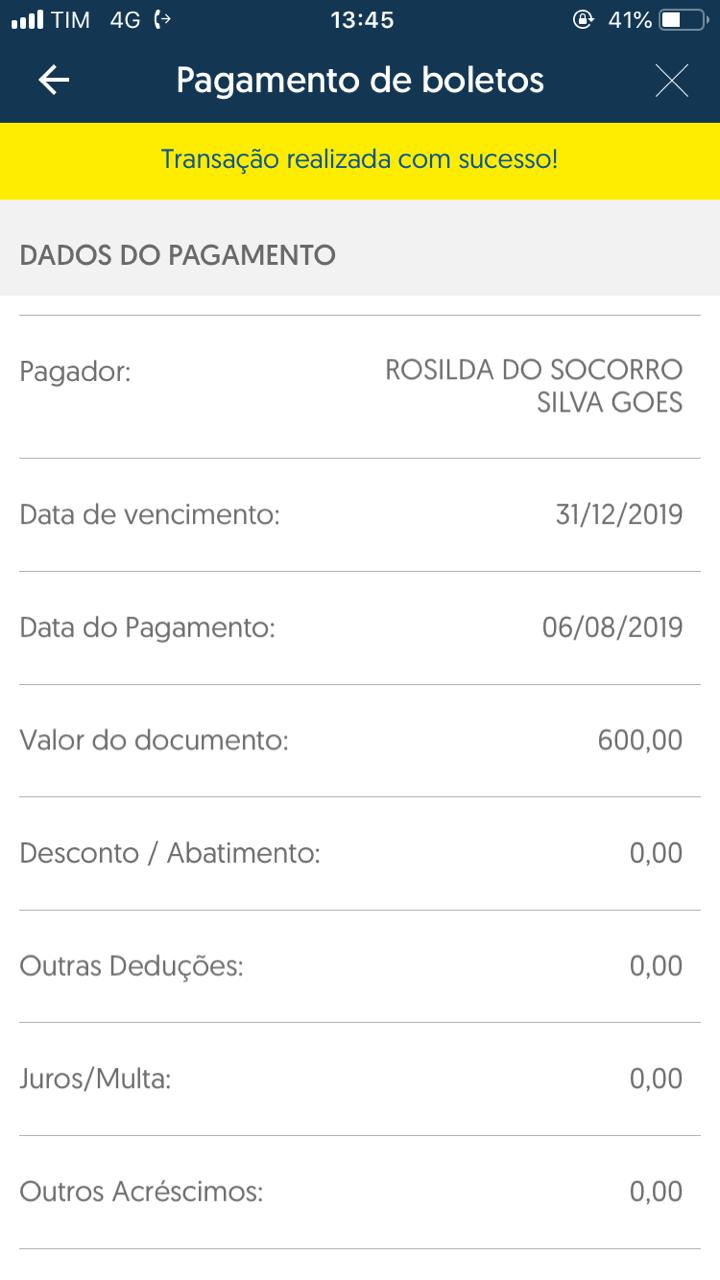The width and height of the screenshot is (720, 1280).
Task: Tap the 'Data de vencimento' label
Action: (x=150, y=515)
